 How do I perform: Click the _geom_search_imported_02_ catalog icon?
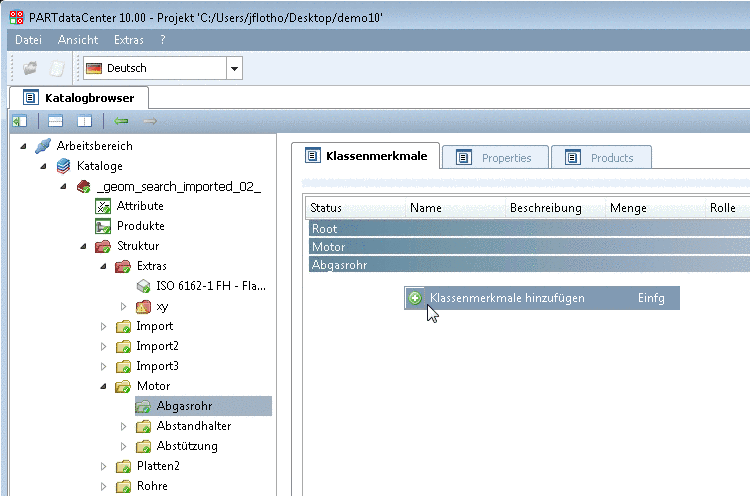[83, 186]
